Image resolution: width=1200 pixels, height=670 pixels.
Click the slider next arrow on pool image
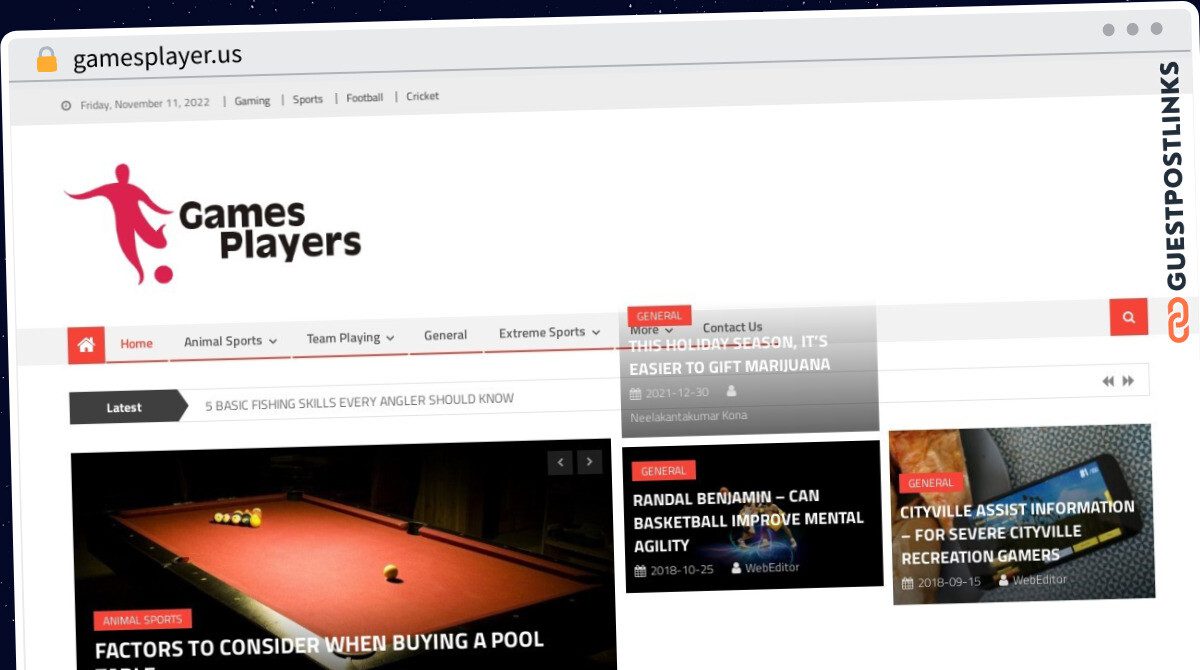(590, 461)
